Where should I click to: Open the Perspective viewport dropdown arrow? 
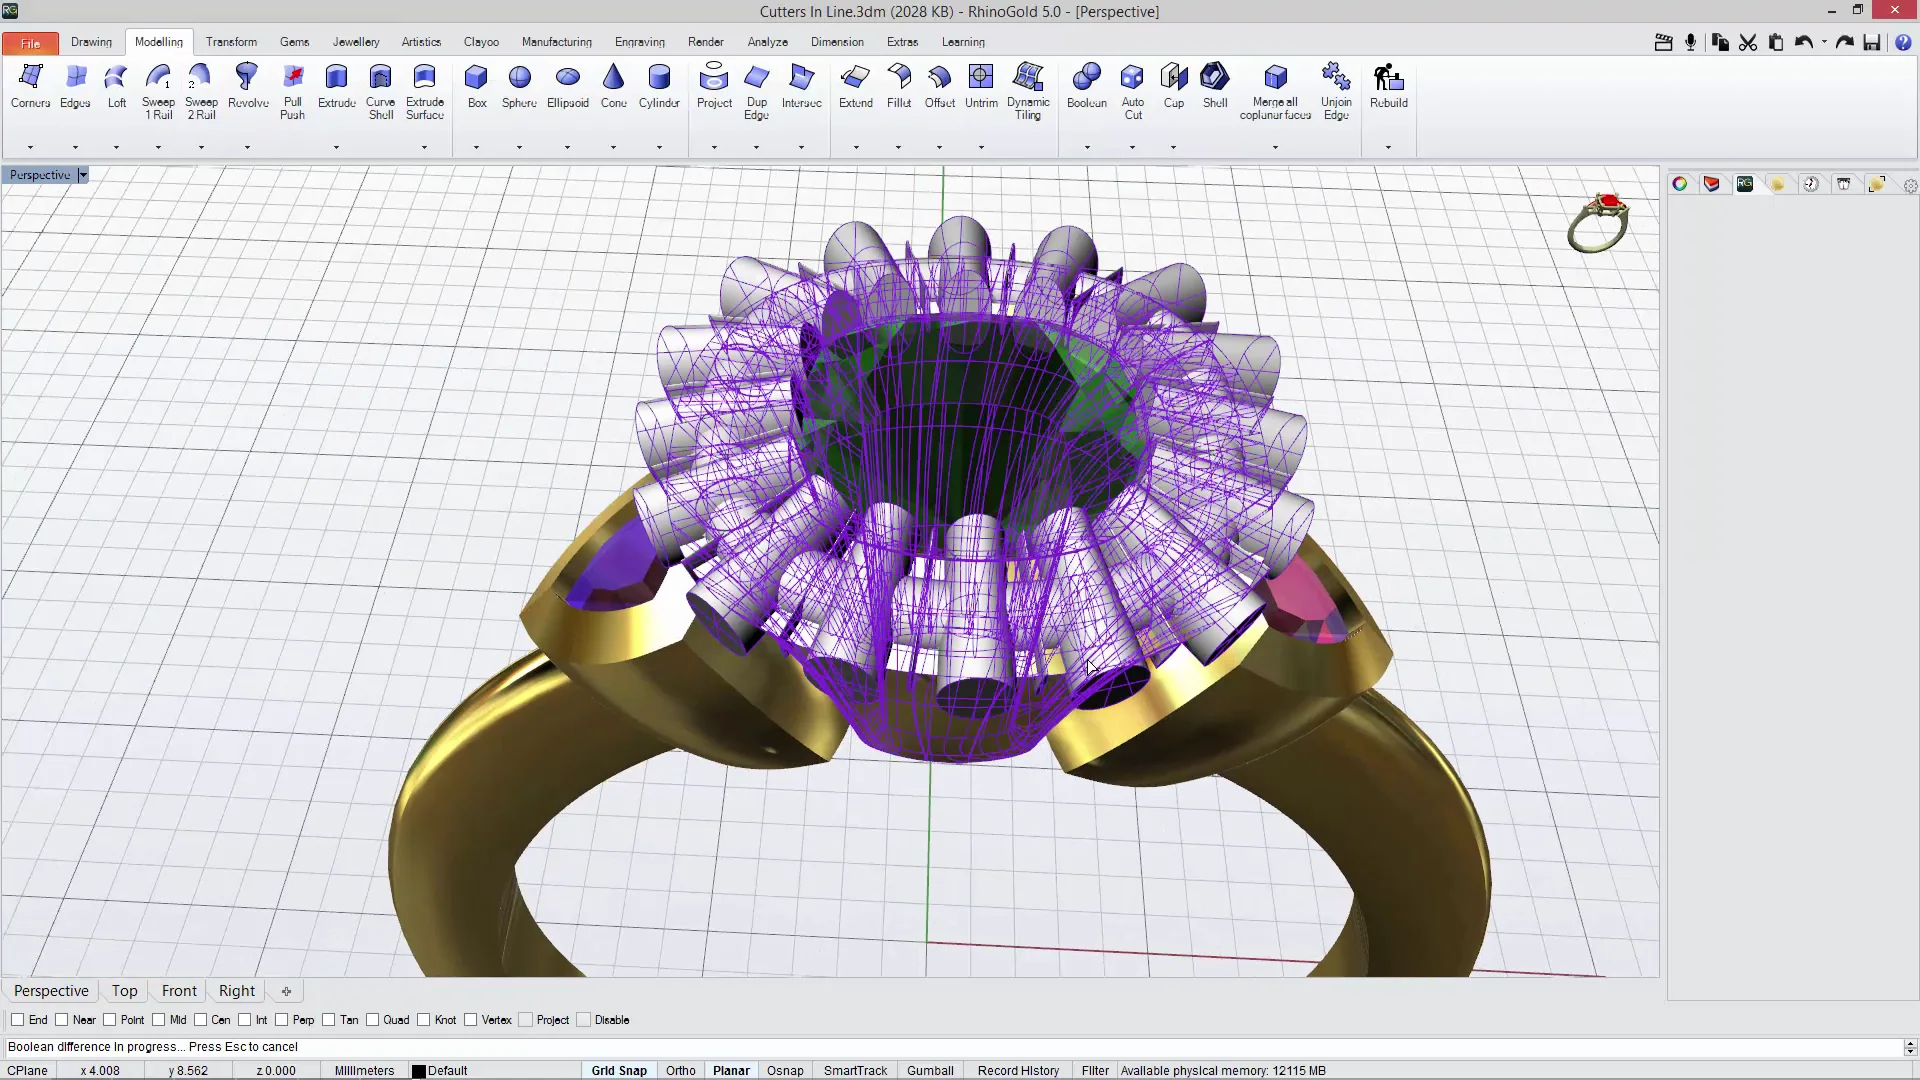click(x=83, y=175)
